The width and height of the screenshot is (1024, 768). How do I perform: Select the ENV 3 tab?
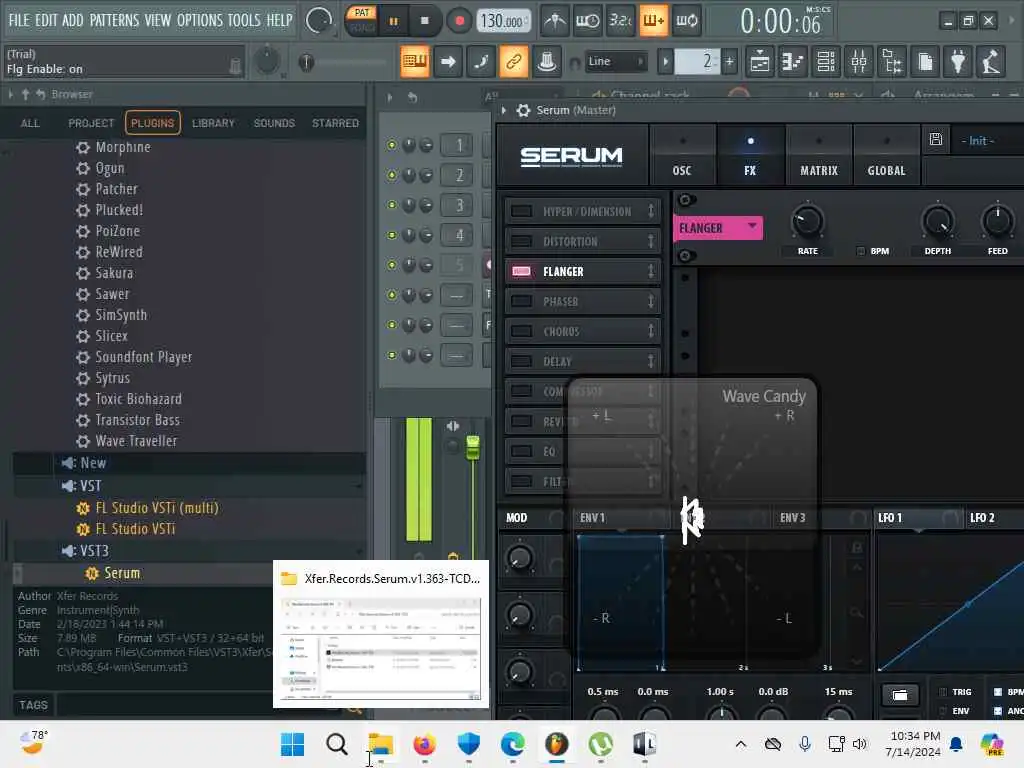click(792, 518)
